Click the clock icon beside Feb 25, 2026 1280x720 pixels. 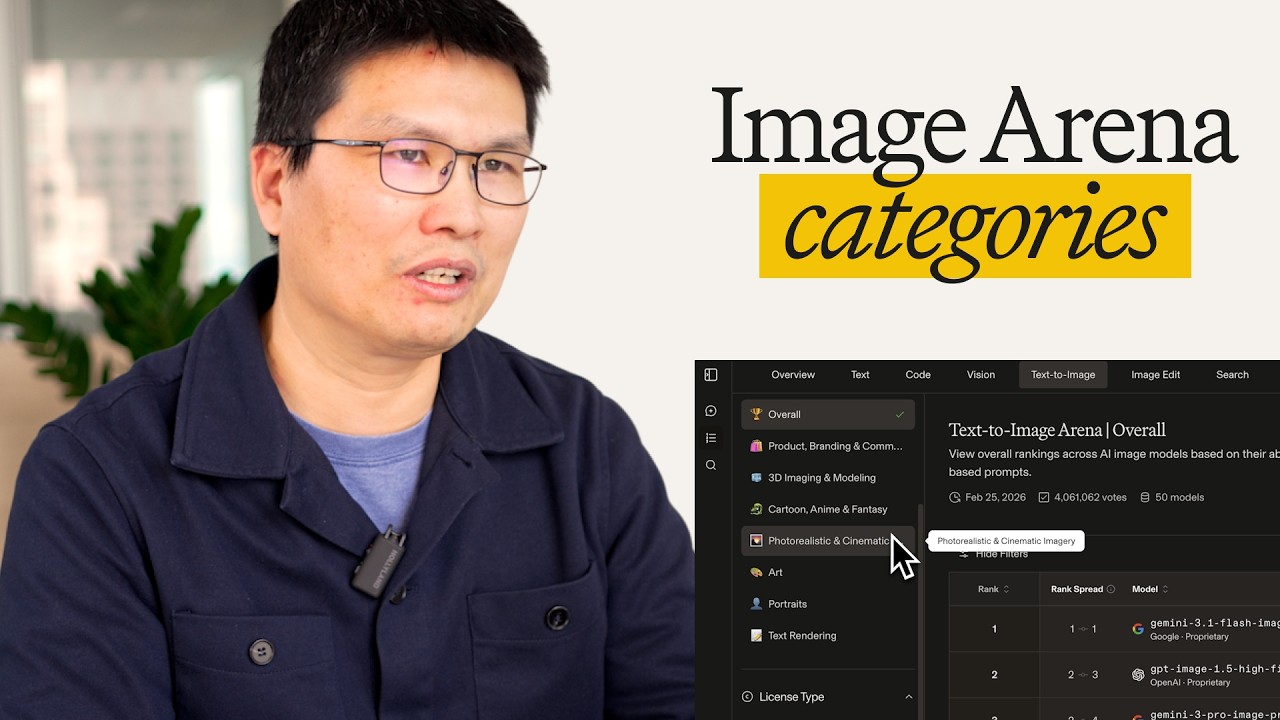coord(955,497)
